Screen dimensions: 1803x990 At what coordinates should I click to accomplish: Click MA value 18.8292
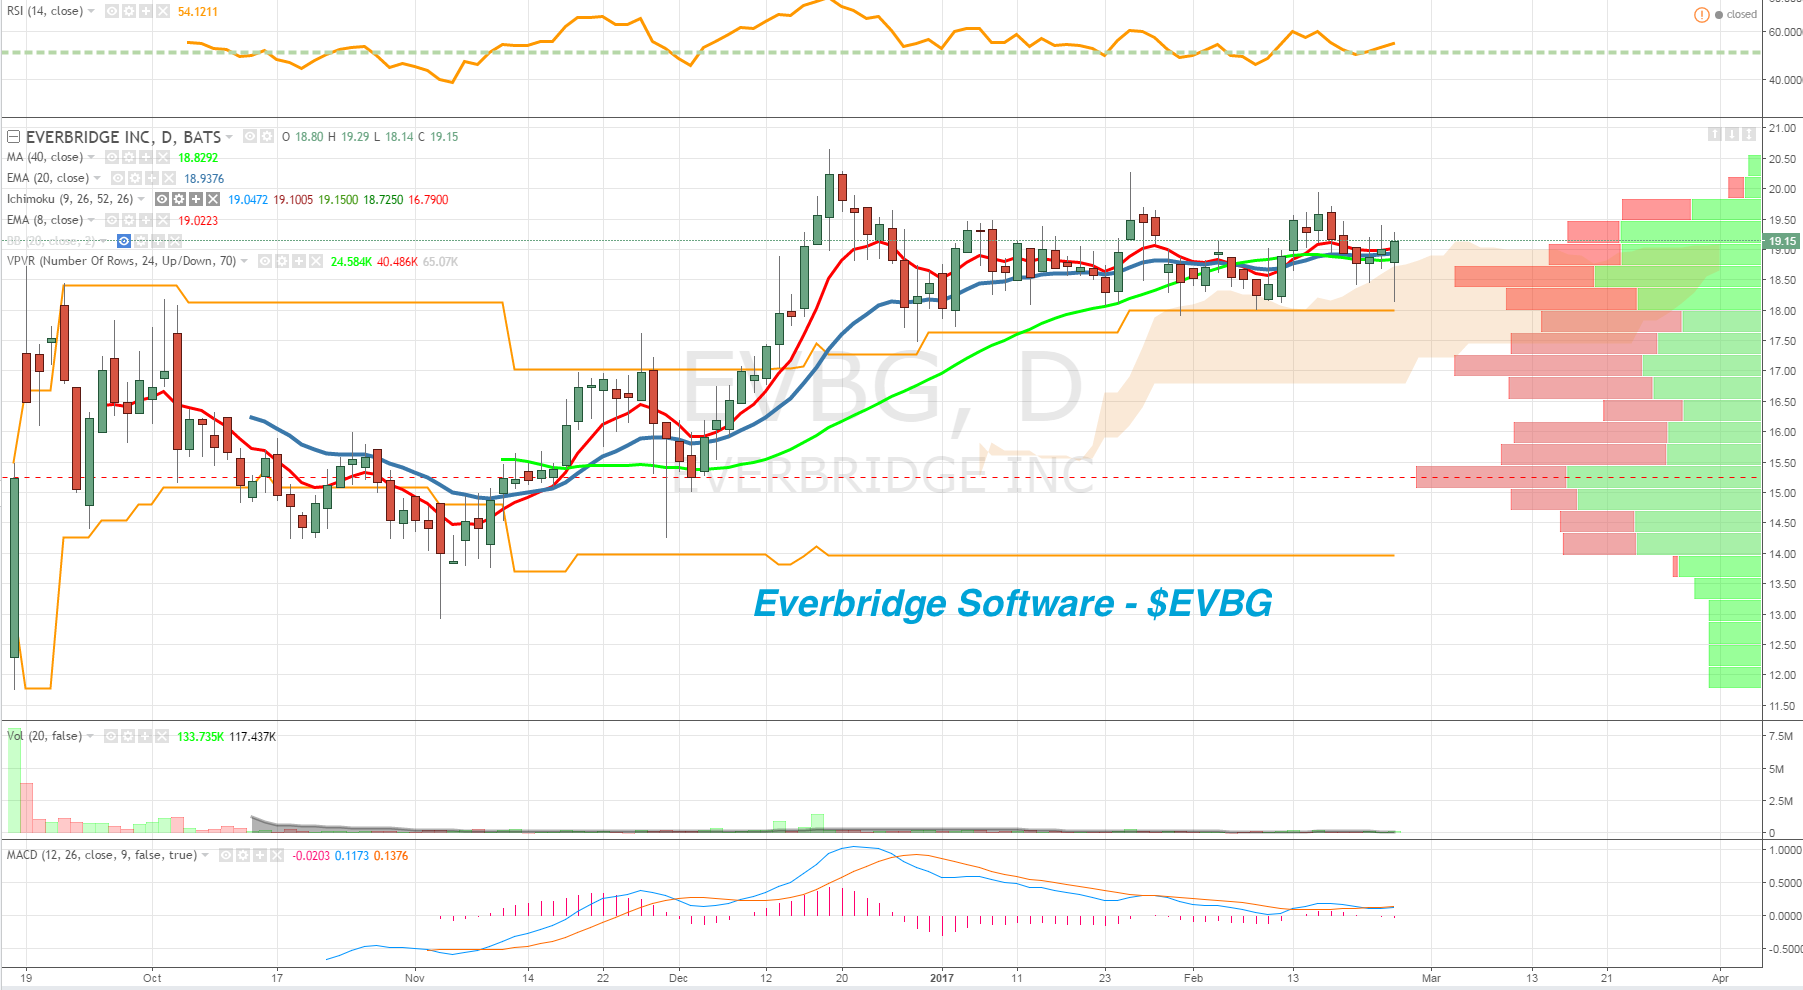click(x=198, y=157)
